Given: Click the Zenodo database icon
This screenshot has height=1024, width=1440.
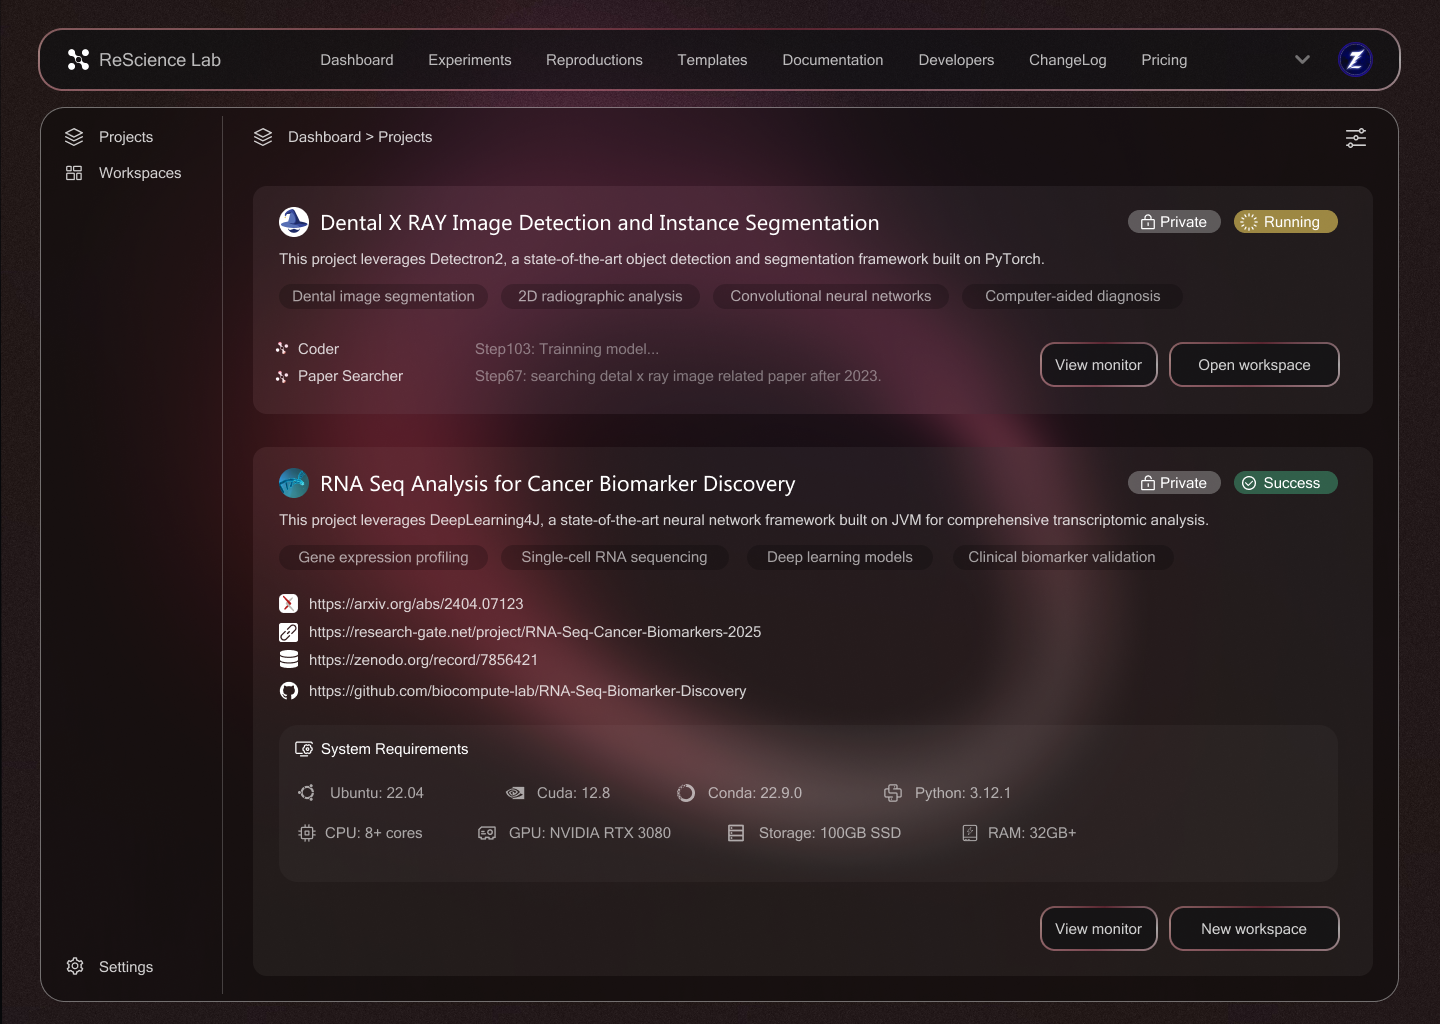Looking at the screenshot, I should click(289, 660).
